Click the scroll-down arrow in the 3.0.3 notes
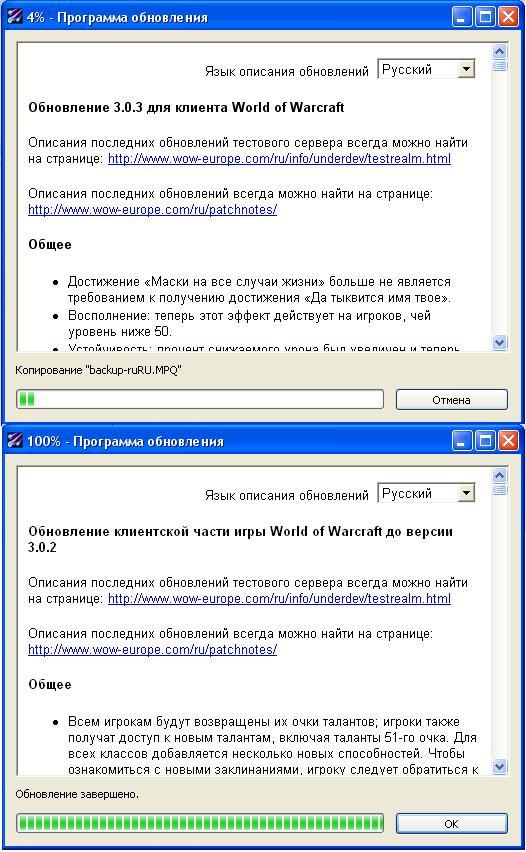 [x=499, y=342]
